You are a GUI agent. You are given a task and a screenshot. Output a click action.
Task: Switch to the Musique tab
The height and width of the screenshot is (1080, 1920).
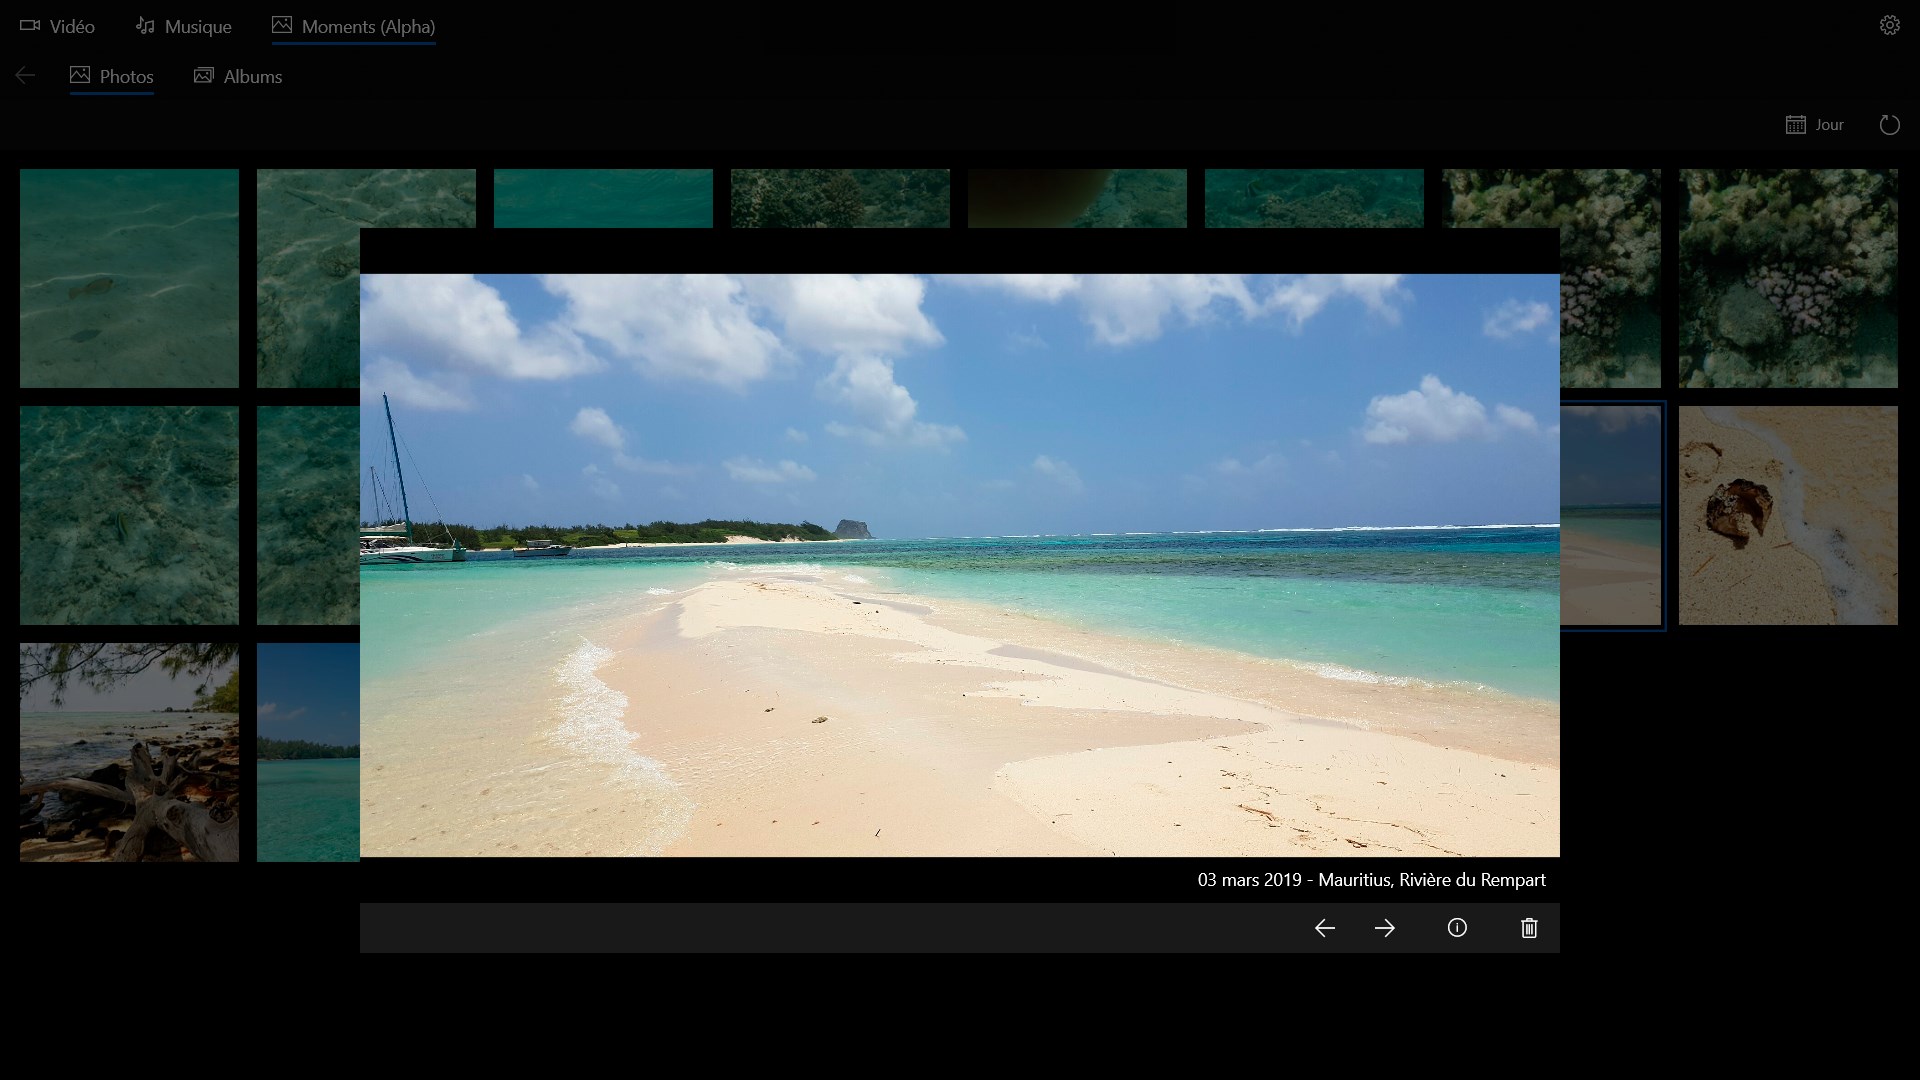184,27
